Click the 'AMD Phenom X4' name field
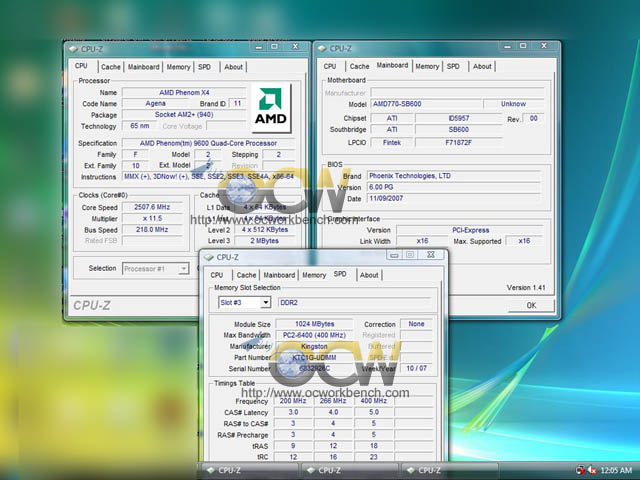 pos(184,93)
